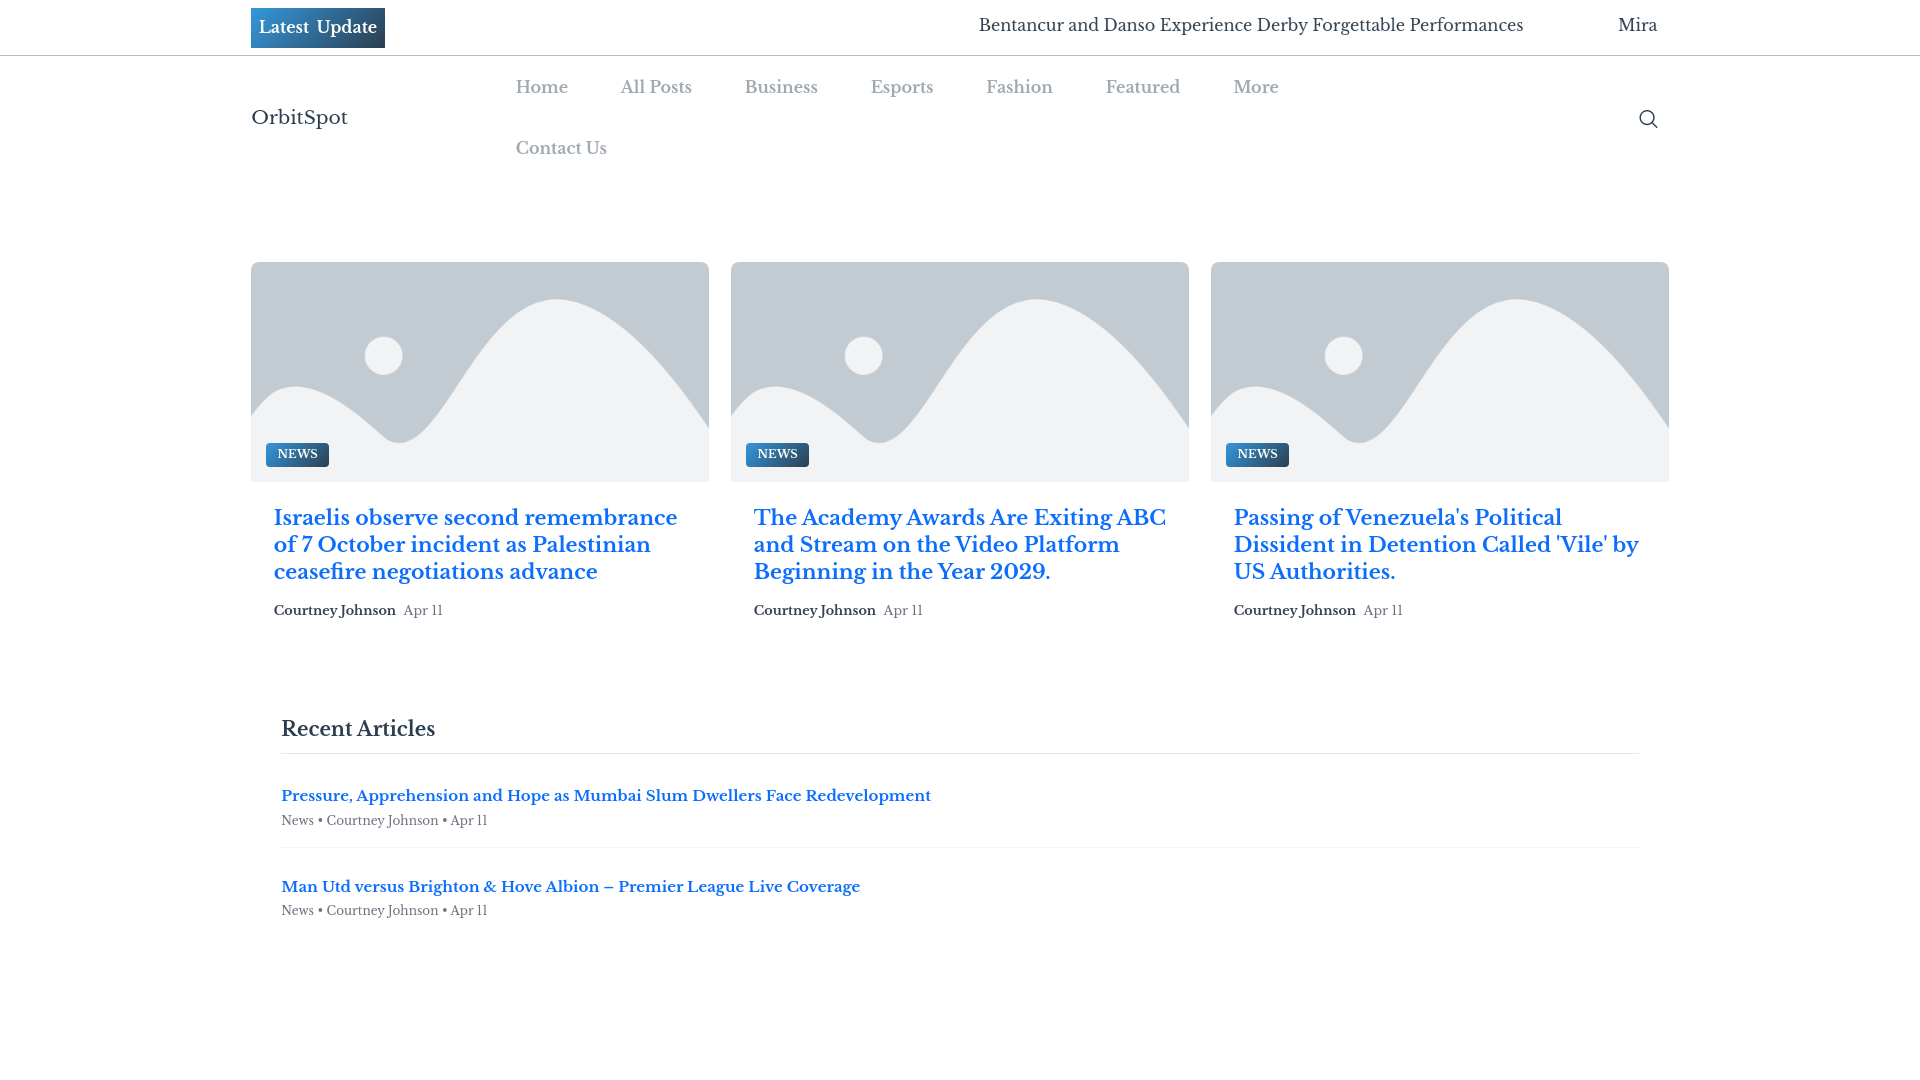Screen dimensions: 1920x1080
Task: Click the Mumbai article meta line
Action: point(384,821)
